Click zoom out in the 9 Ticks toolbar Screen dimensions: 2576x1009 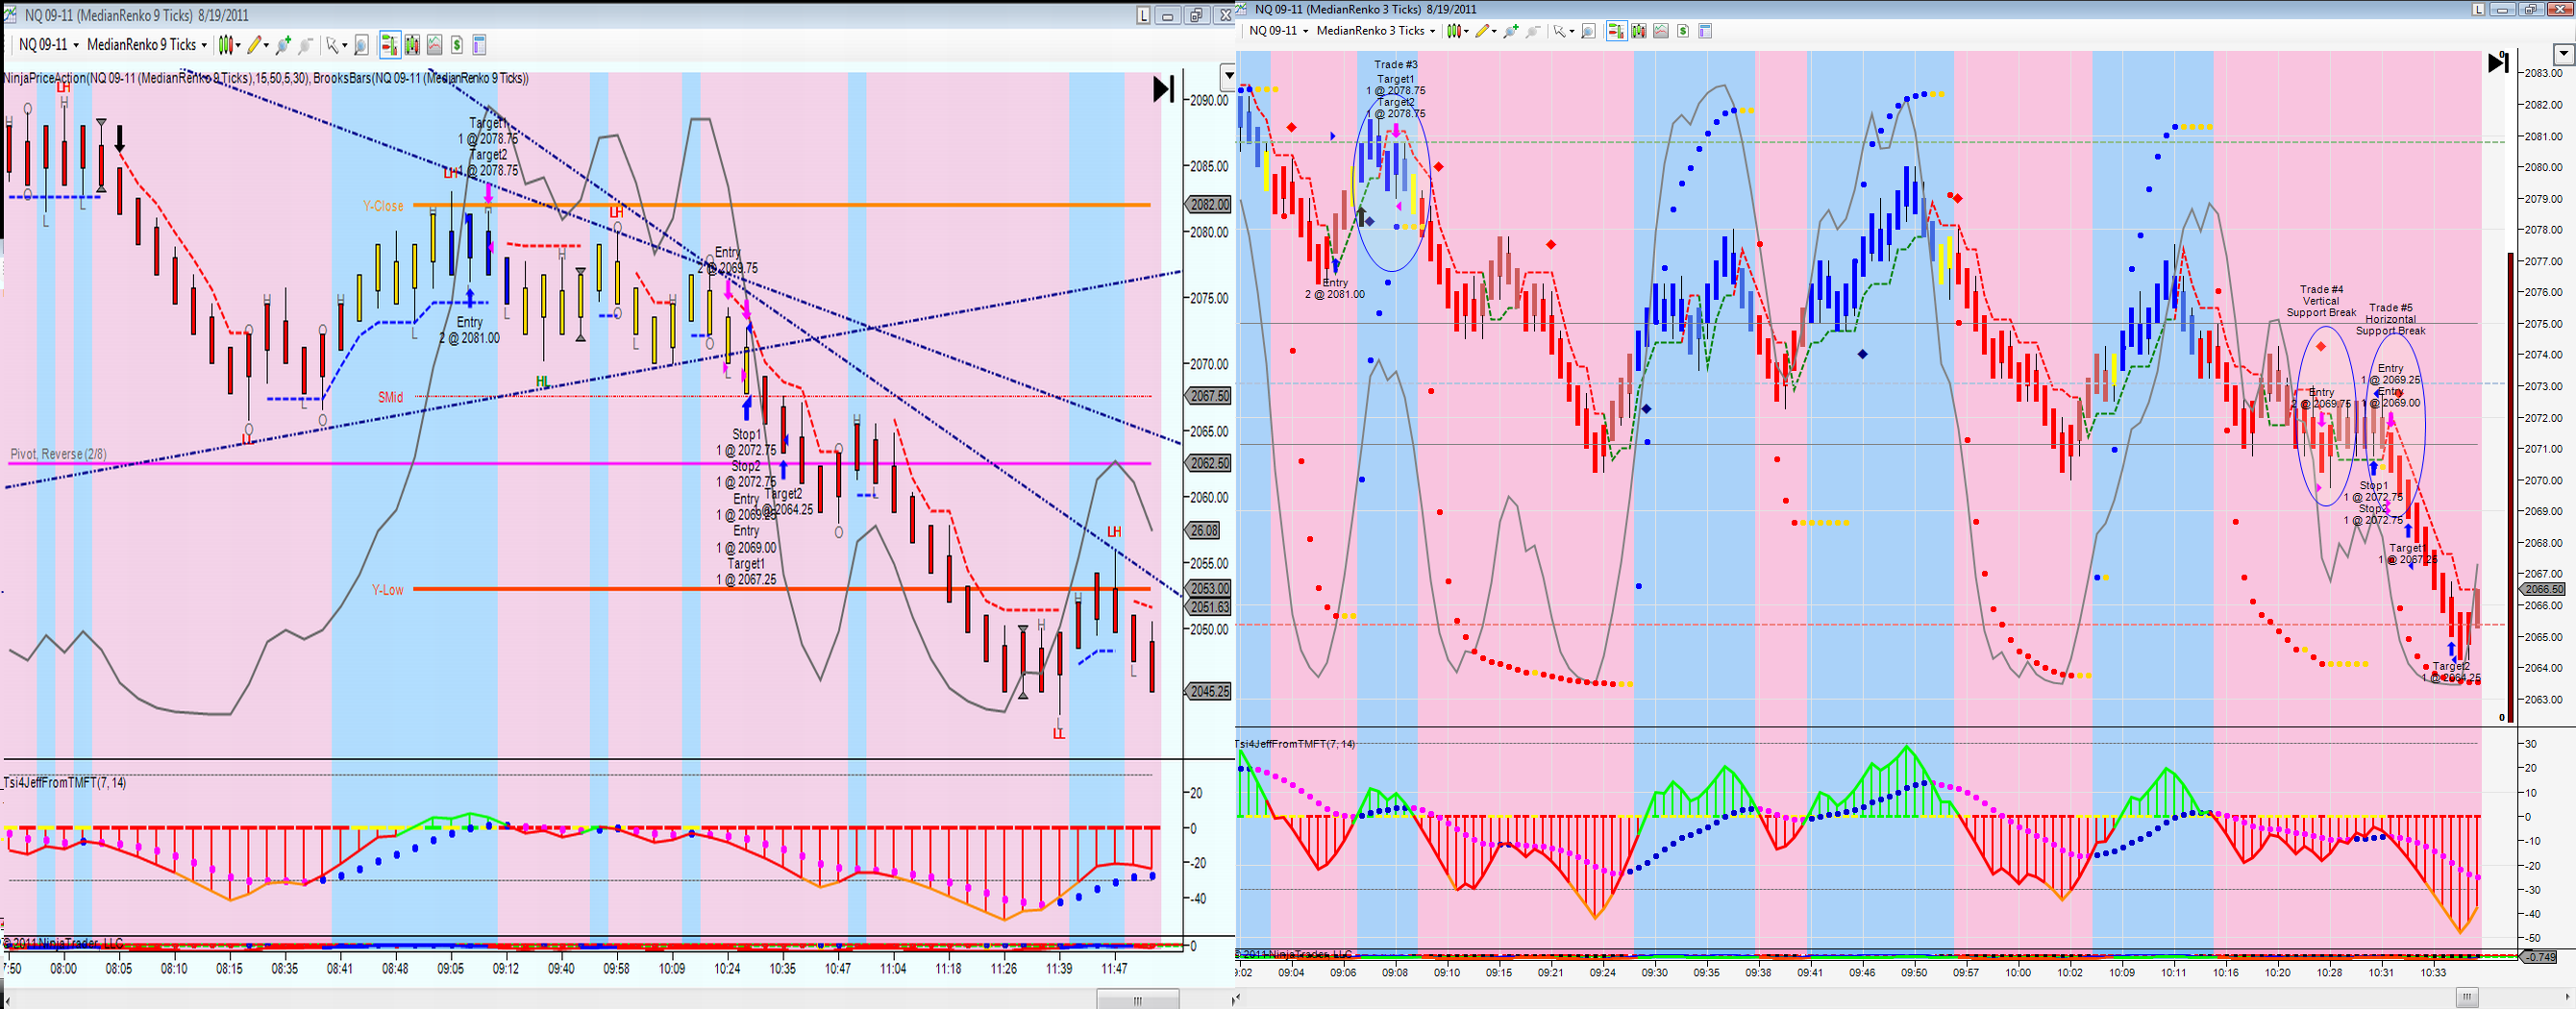pyautogui.click(x=306, y=45)
